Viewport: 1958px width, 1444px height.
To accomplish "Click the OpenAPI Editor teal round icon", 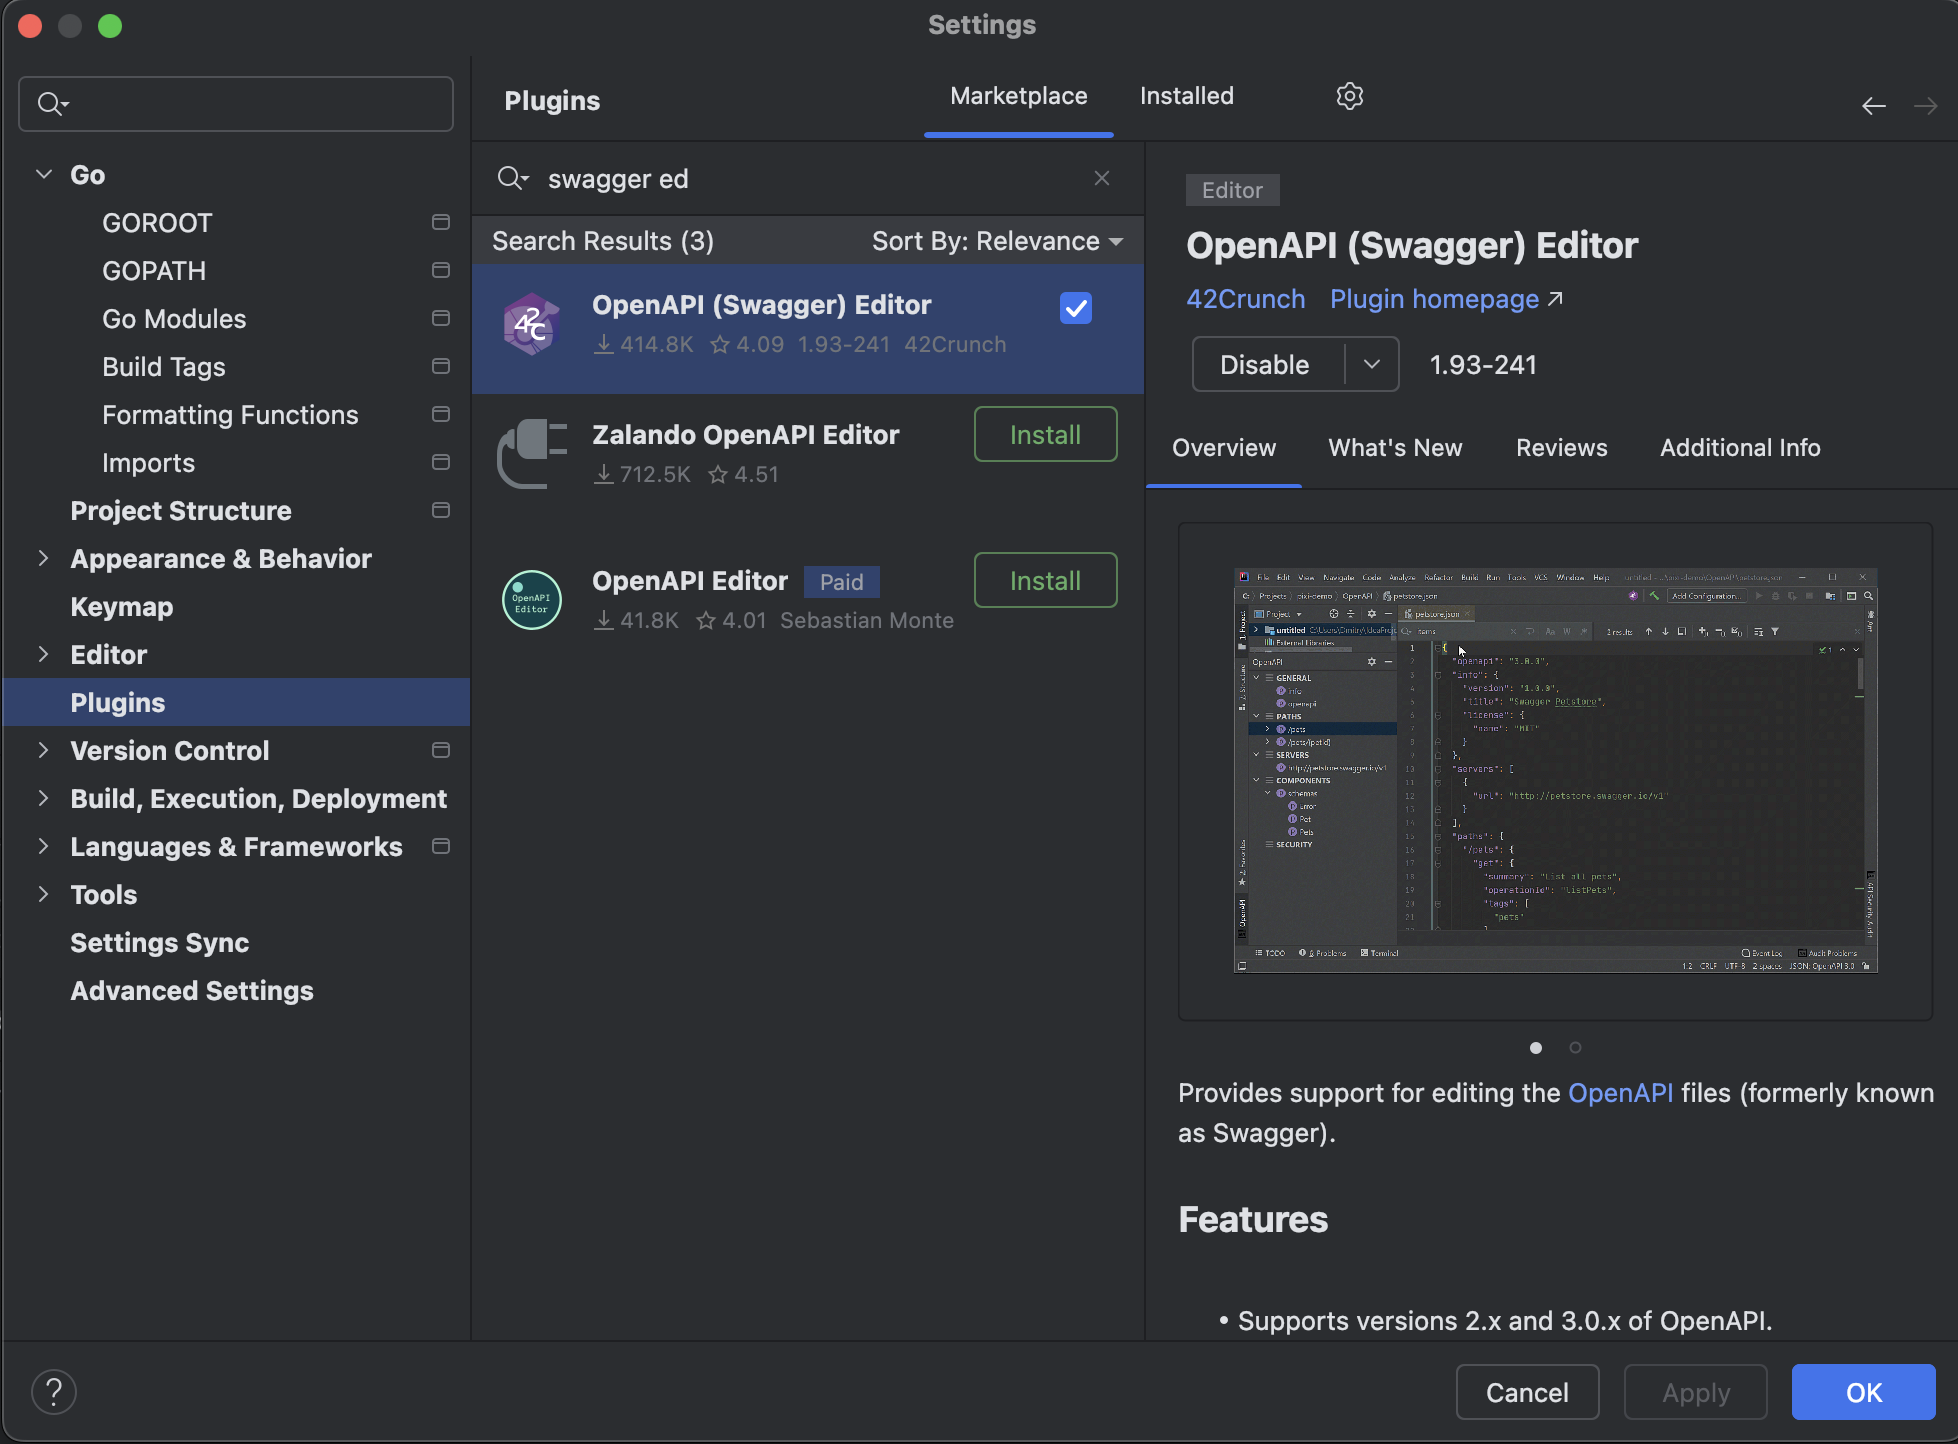I will coord(531,599).
